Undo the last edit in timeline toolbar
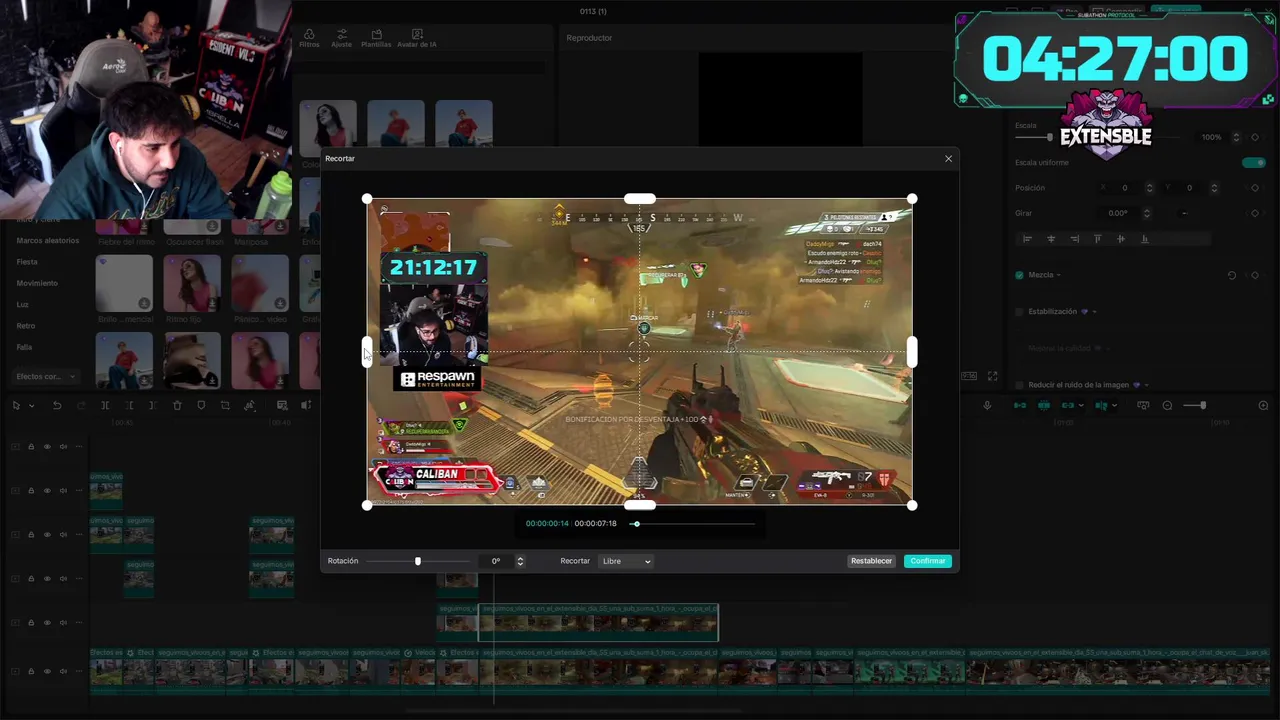 57,405
